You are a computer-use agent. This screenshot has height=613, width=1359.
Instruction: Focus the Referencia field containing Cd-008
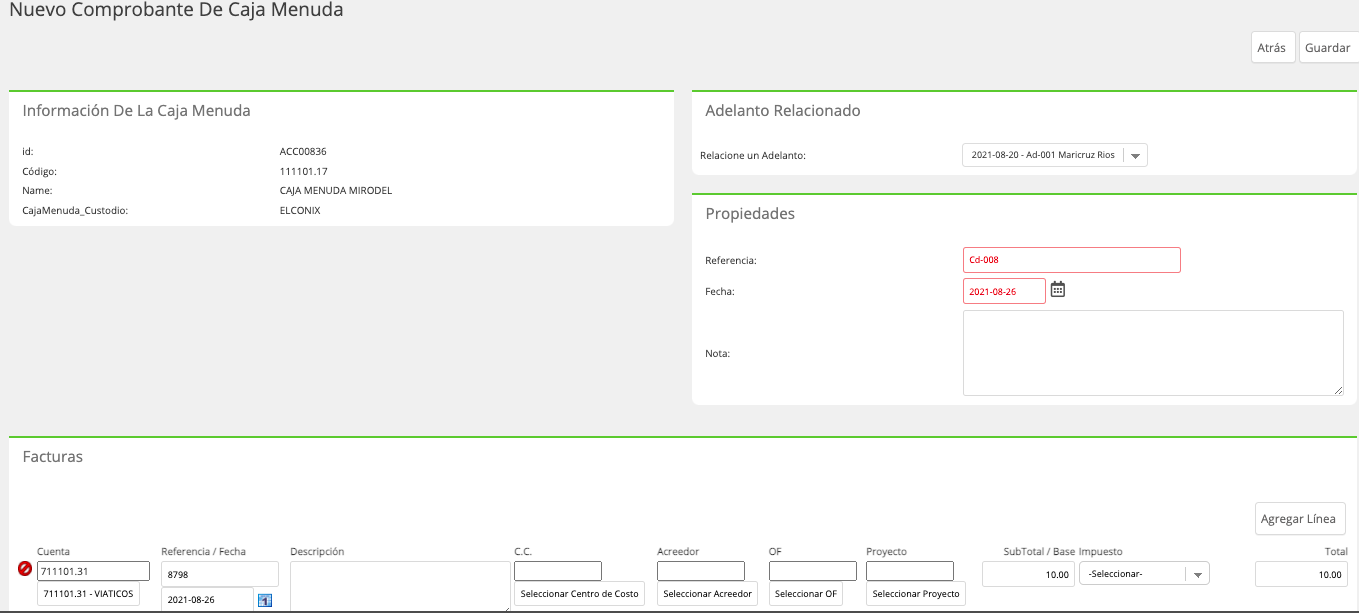click(1071, 260)
